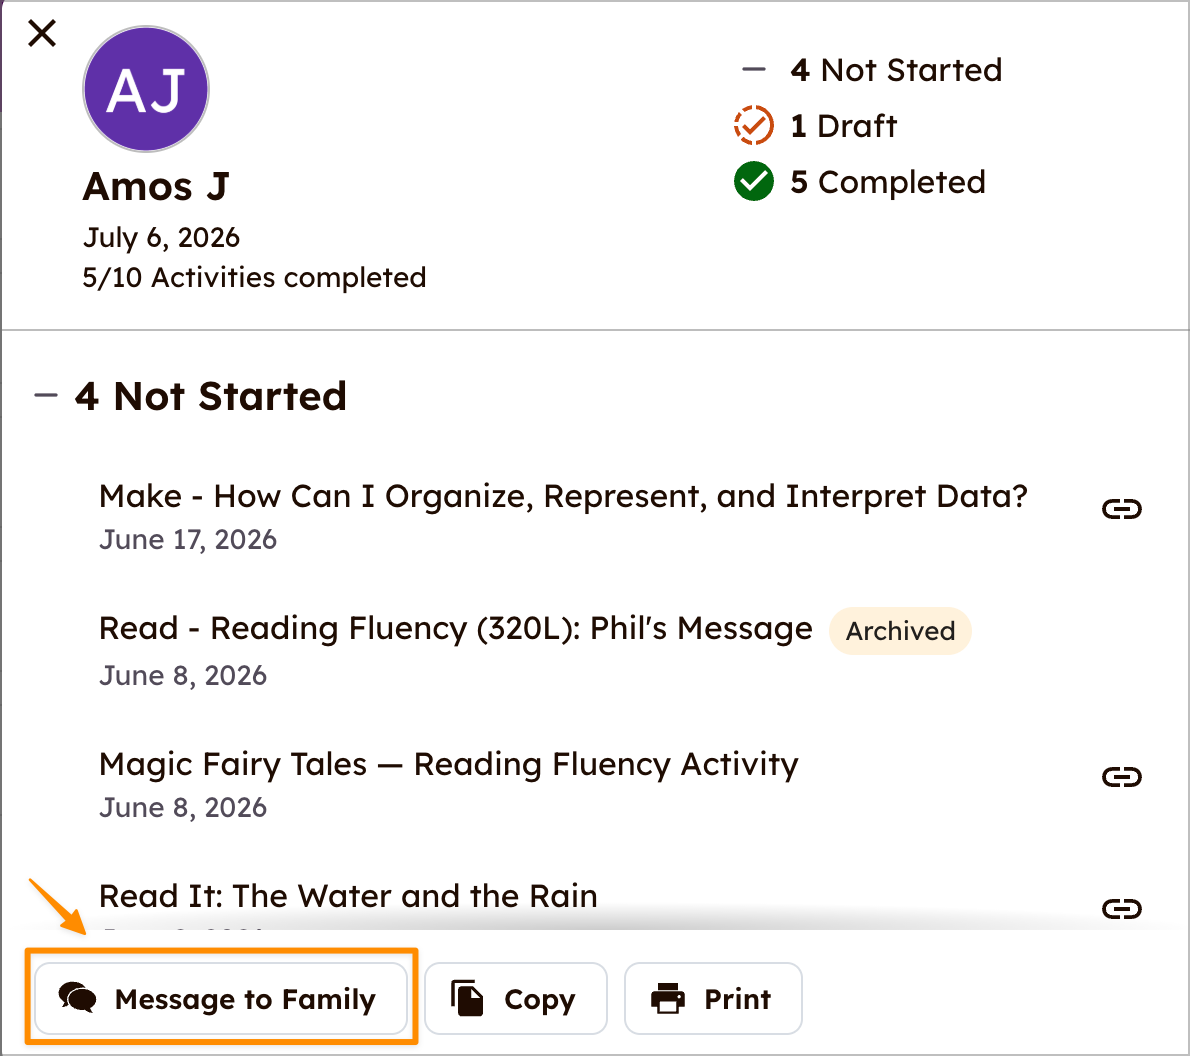Click the documents icon on the Copy button
Image resolution: width=1190 pixels, height=1056 pixels.
(x=467, y=998)
